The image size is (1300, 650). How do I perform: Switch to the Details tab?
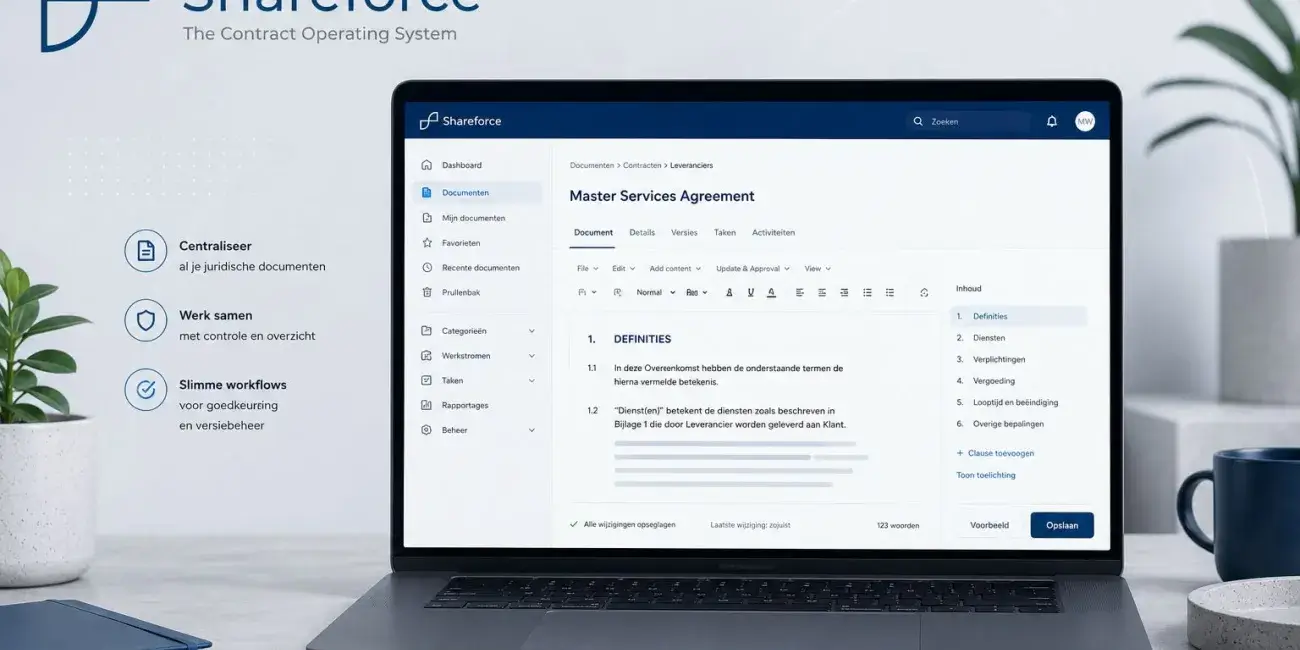pos(642,232)
